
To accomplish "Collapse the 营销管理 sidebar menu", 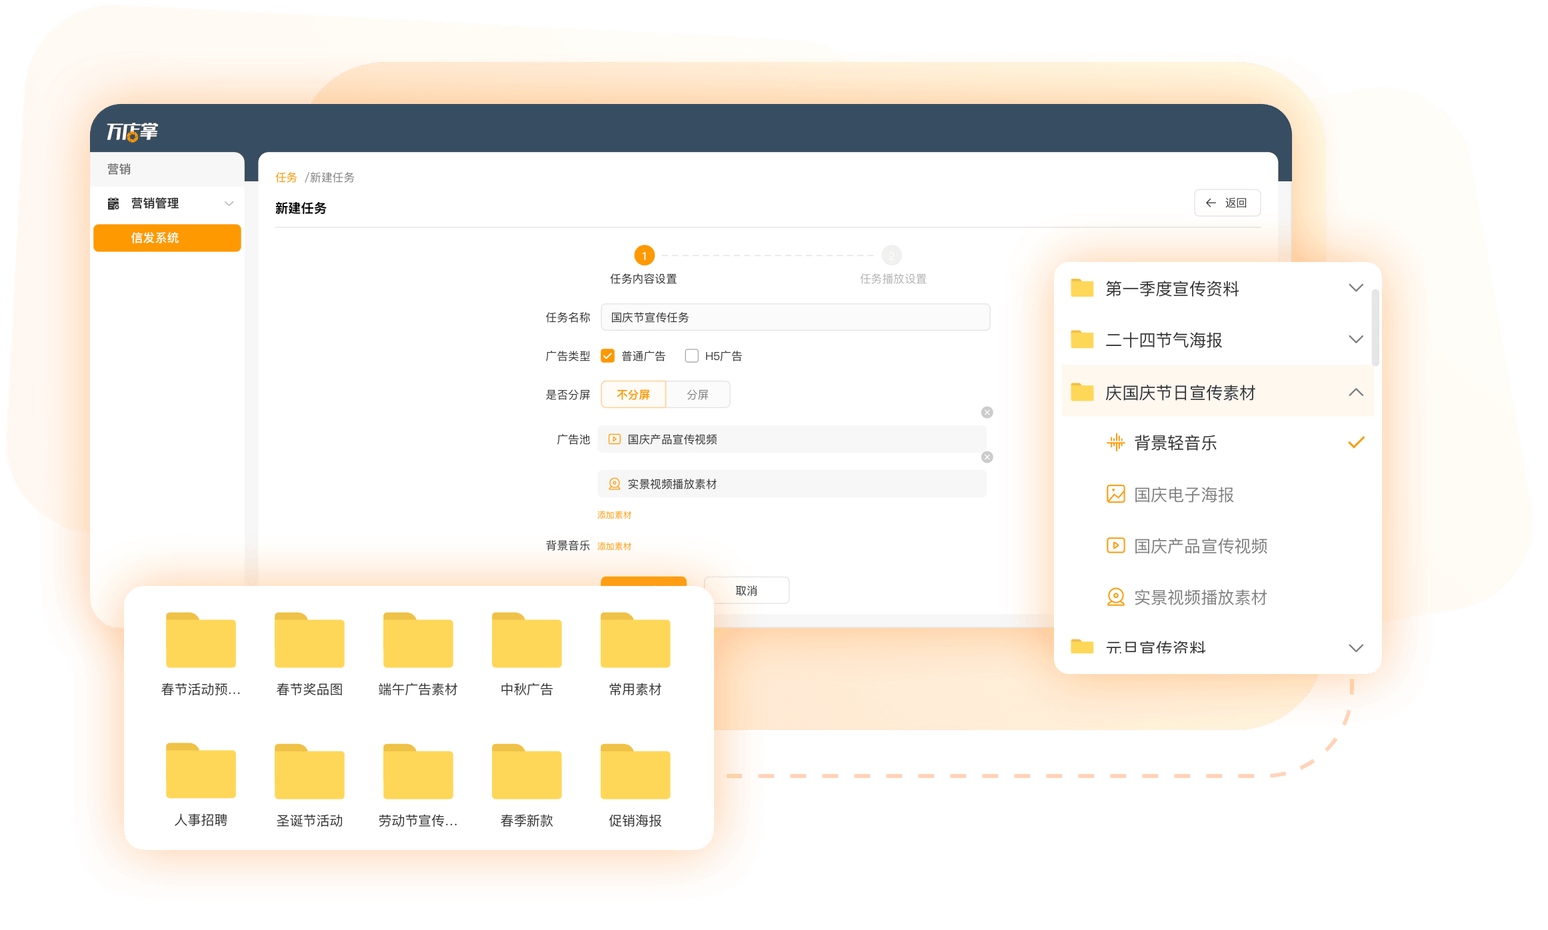I will pyautogui.click(x=229, y=204).
